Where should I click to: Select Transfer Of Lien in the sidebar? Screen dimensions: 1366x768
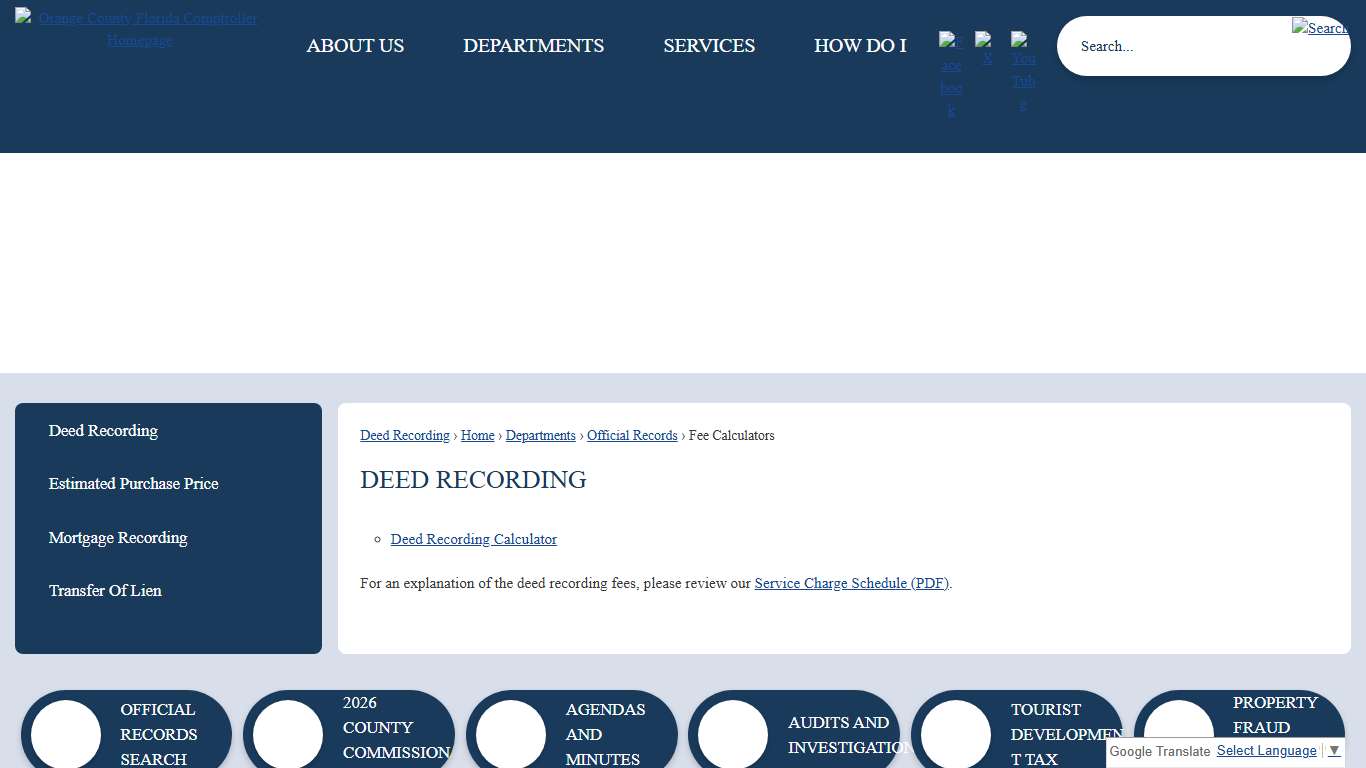click(105, 590)
